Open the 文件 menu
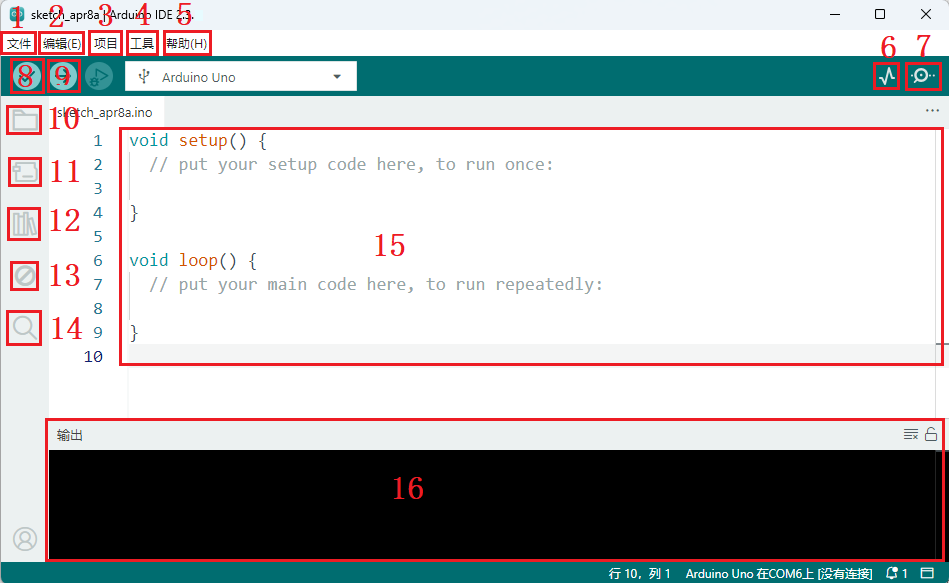Image resolution: width=949 pixels, height=583 pixels. (x=19, y=44)
